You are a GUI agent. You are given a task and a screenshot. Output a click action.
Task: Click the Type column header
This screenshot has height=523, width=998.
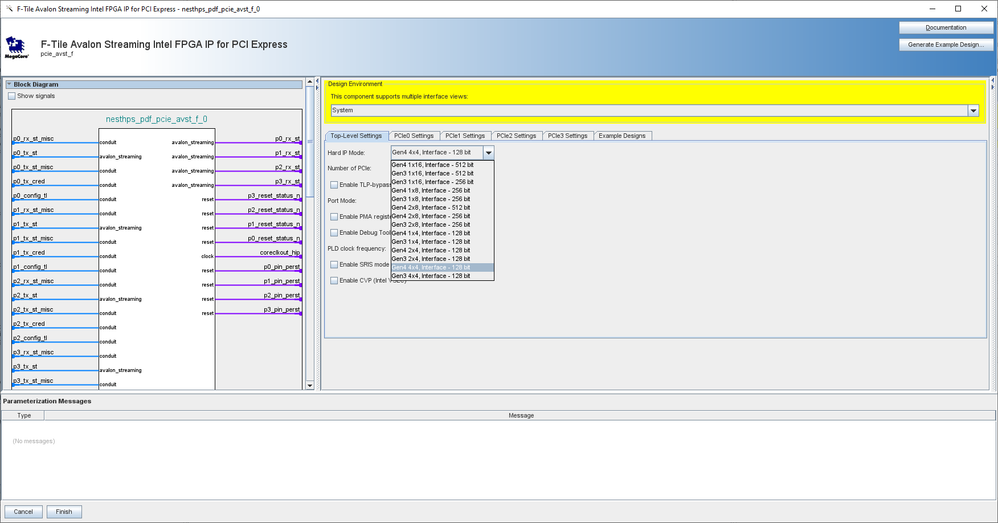(24, 415)
